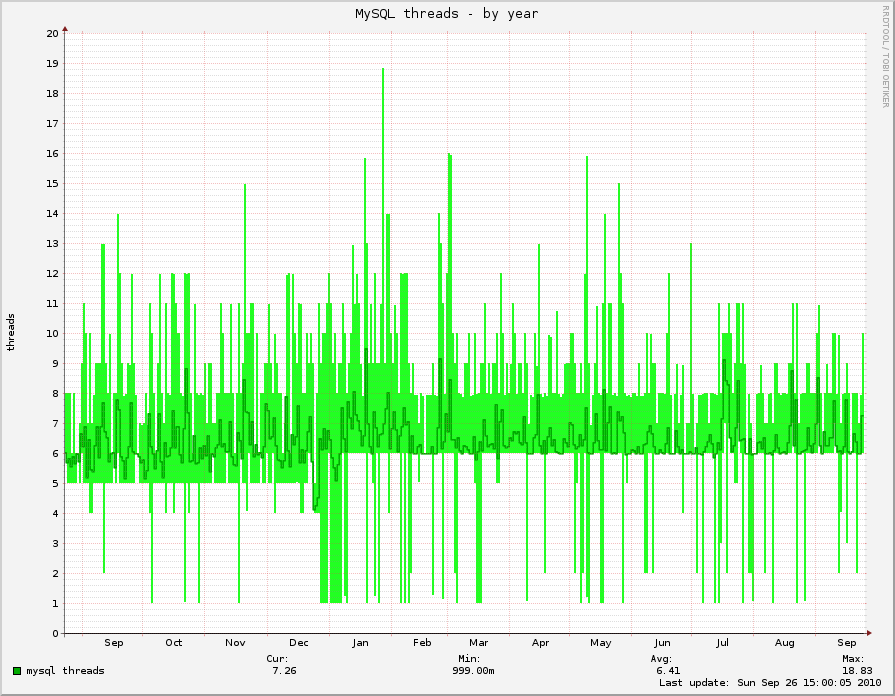Click the 'May' x-axis month label

point(600,643)
